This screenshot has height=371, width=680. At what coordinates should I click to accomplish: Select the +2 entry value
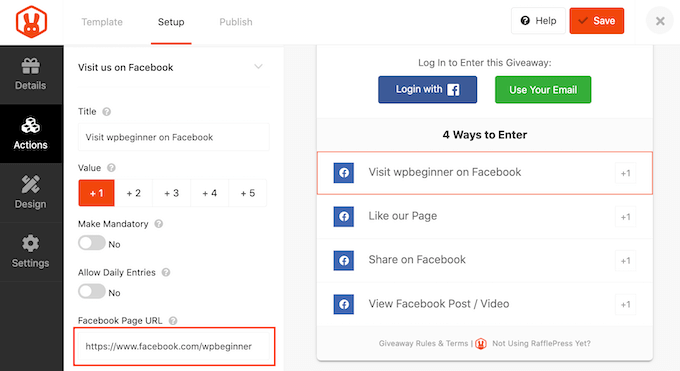tap(134, 193)
